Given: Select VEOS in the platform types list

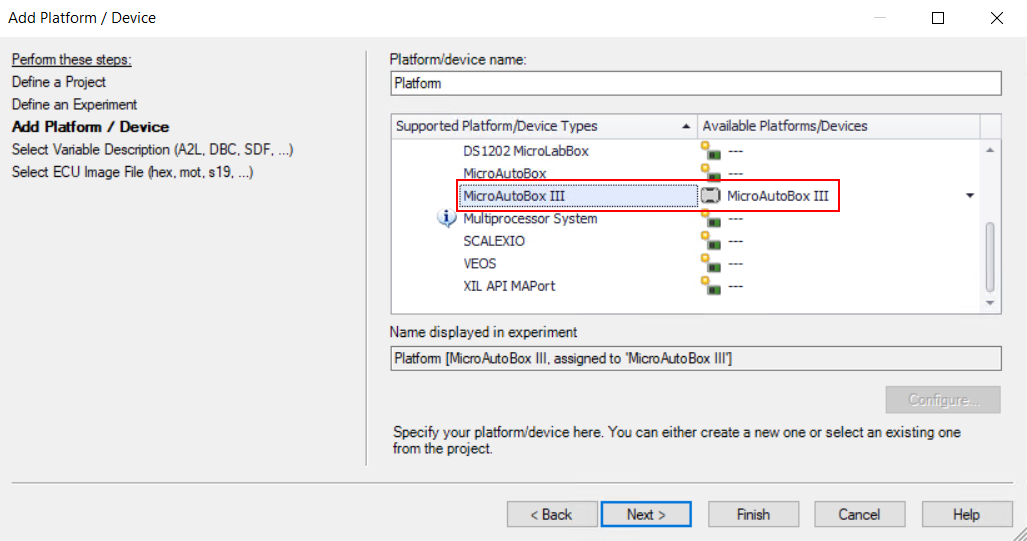Looking at the screenshot, I should click(x=480, y=264).
